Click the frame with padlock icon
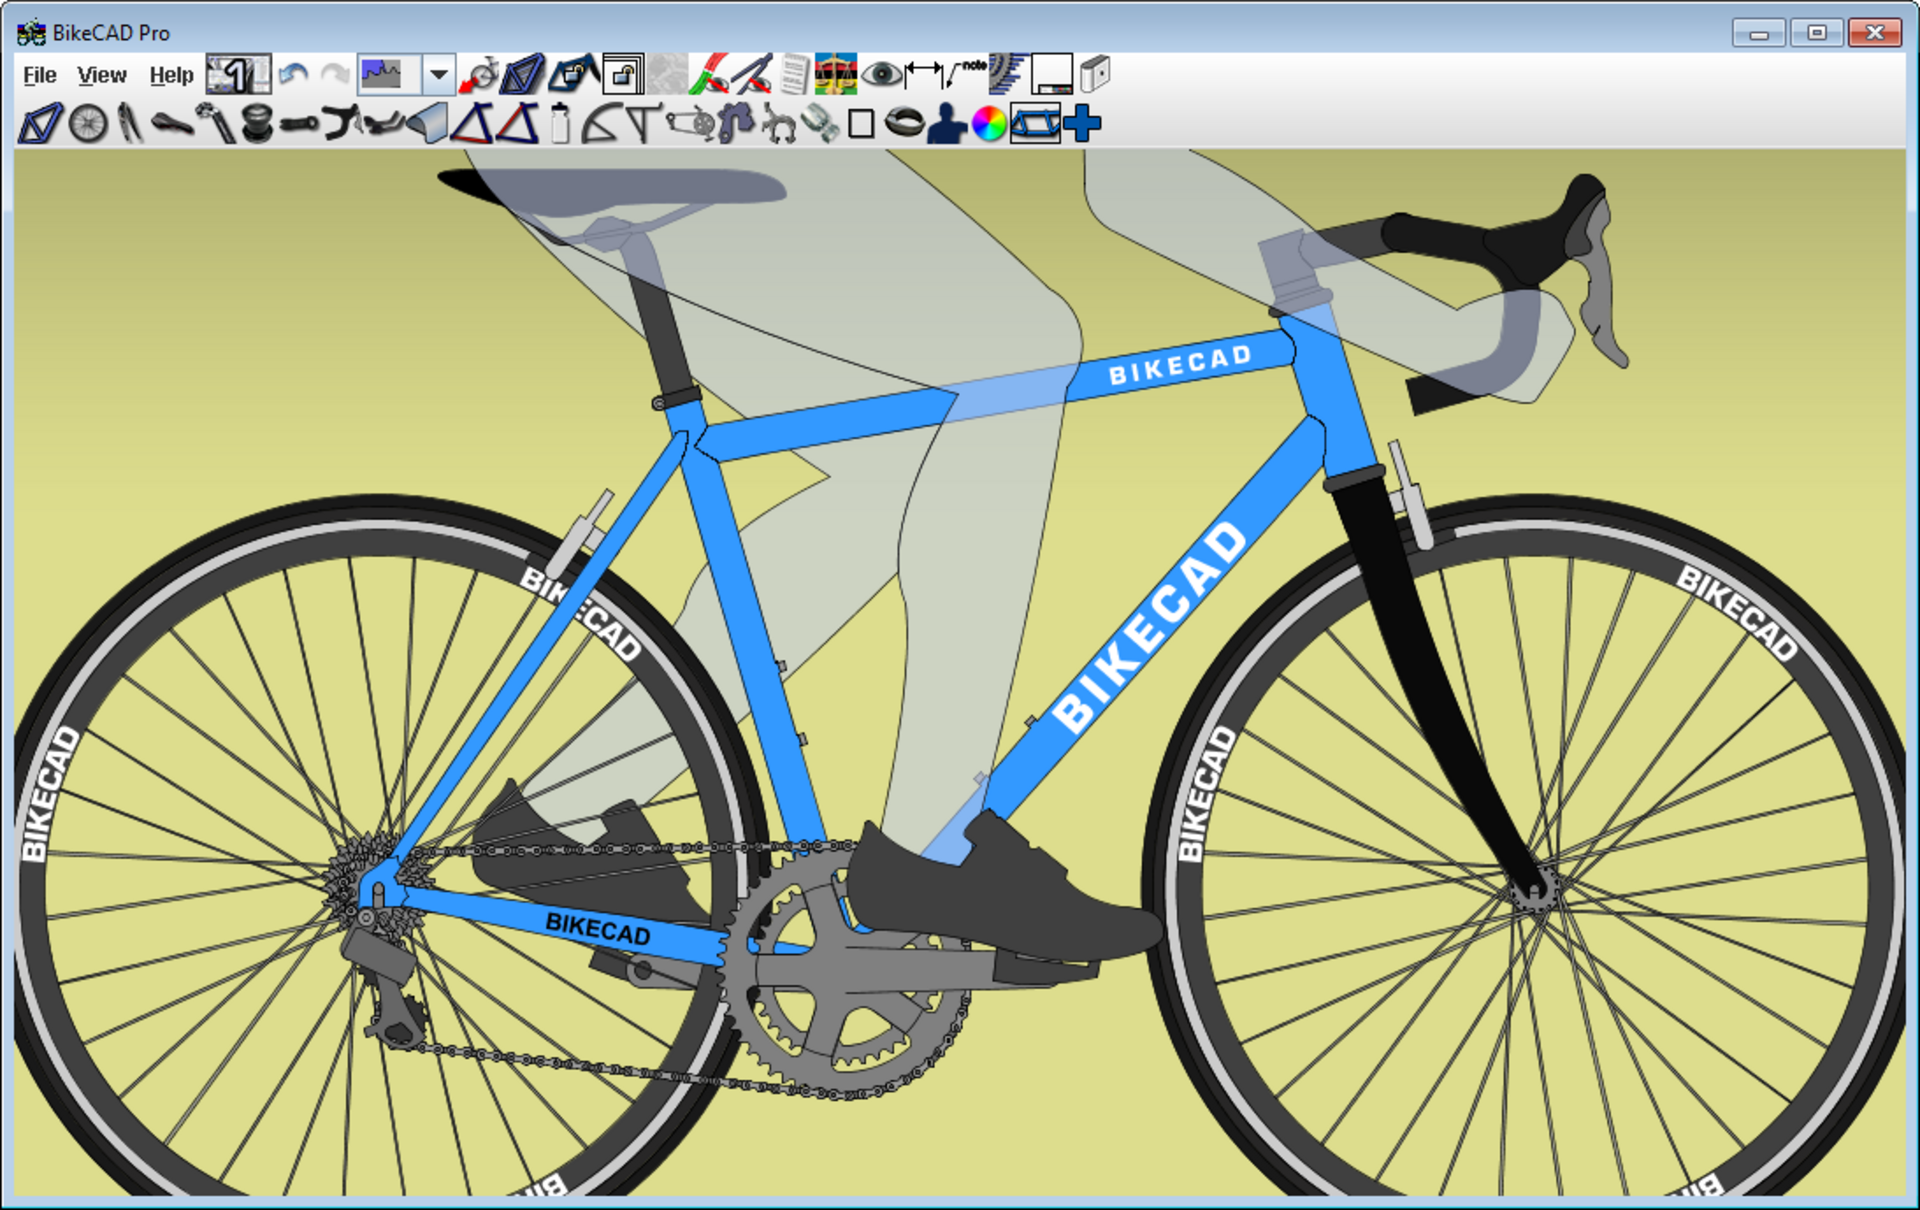Image resolution: width=1920 pixels, height=1210 pixels. tap(573, 74)
